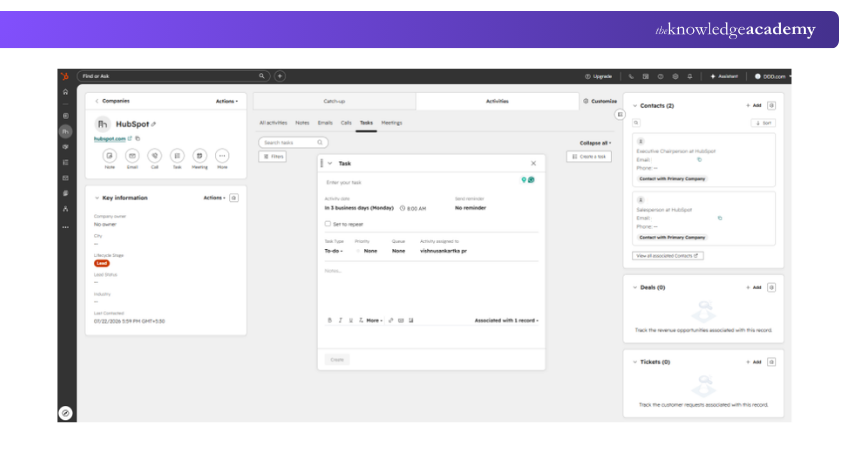Add a ticket with Add button
Screen dimensions: 850x450
coord(754,362)
